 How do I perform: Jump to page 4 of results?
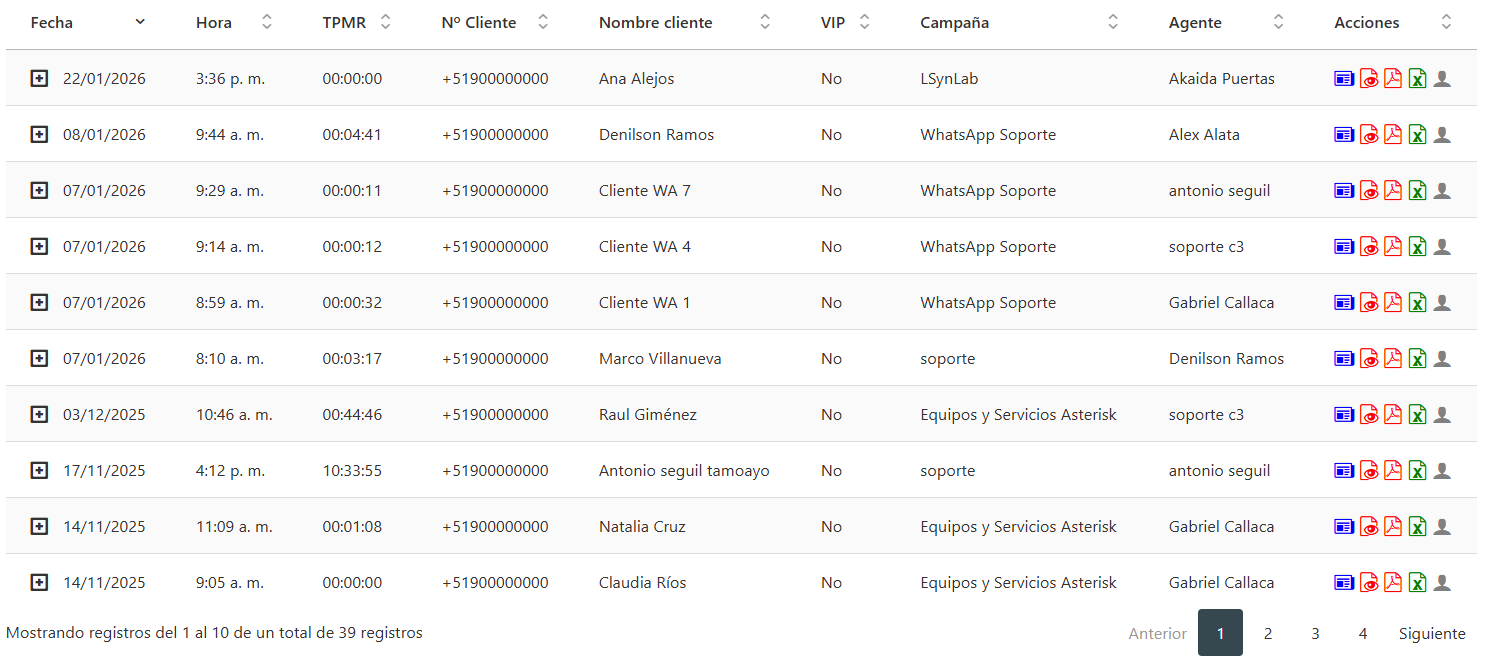1362,634
